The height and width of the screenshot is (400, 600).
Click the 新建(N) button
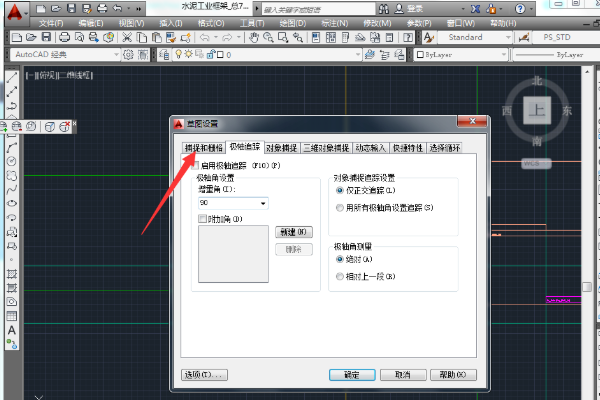[x=293, y=232]
